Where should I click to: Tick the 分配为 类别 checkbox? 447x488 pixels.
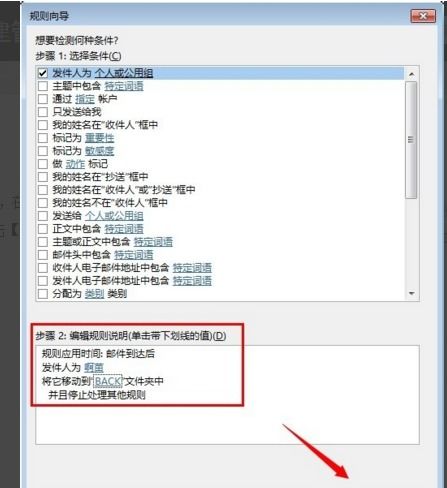[43, 294]
